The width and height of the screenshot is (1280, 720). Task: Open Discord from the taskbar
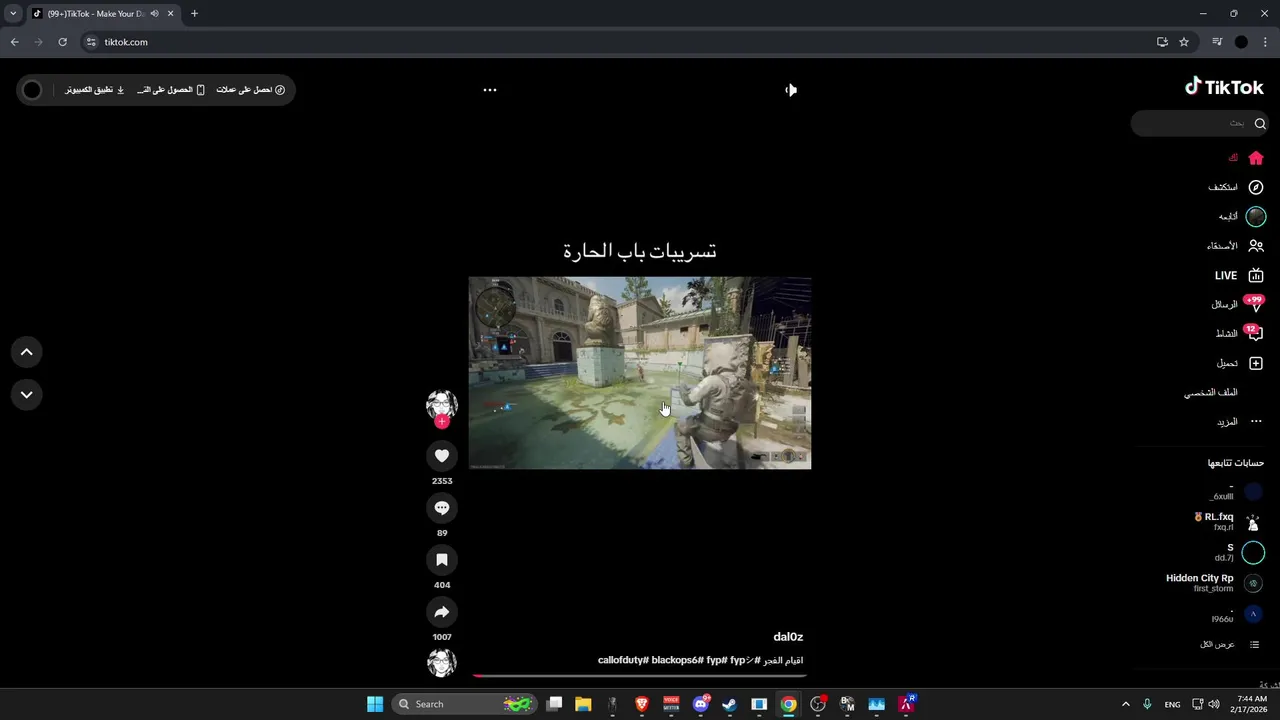(x=701, y=704)
